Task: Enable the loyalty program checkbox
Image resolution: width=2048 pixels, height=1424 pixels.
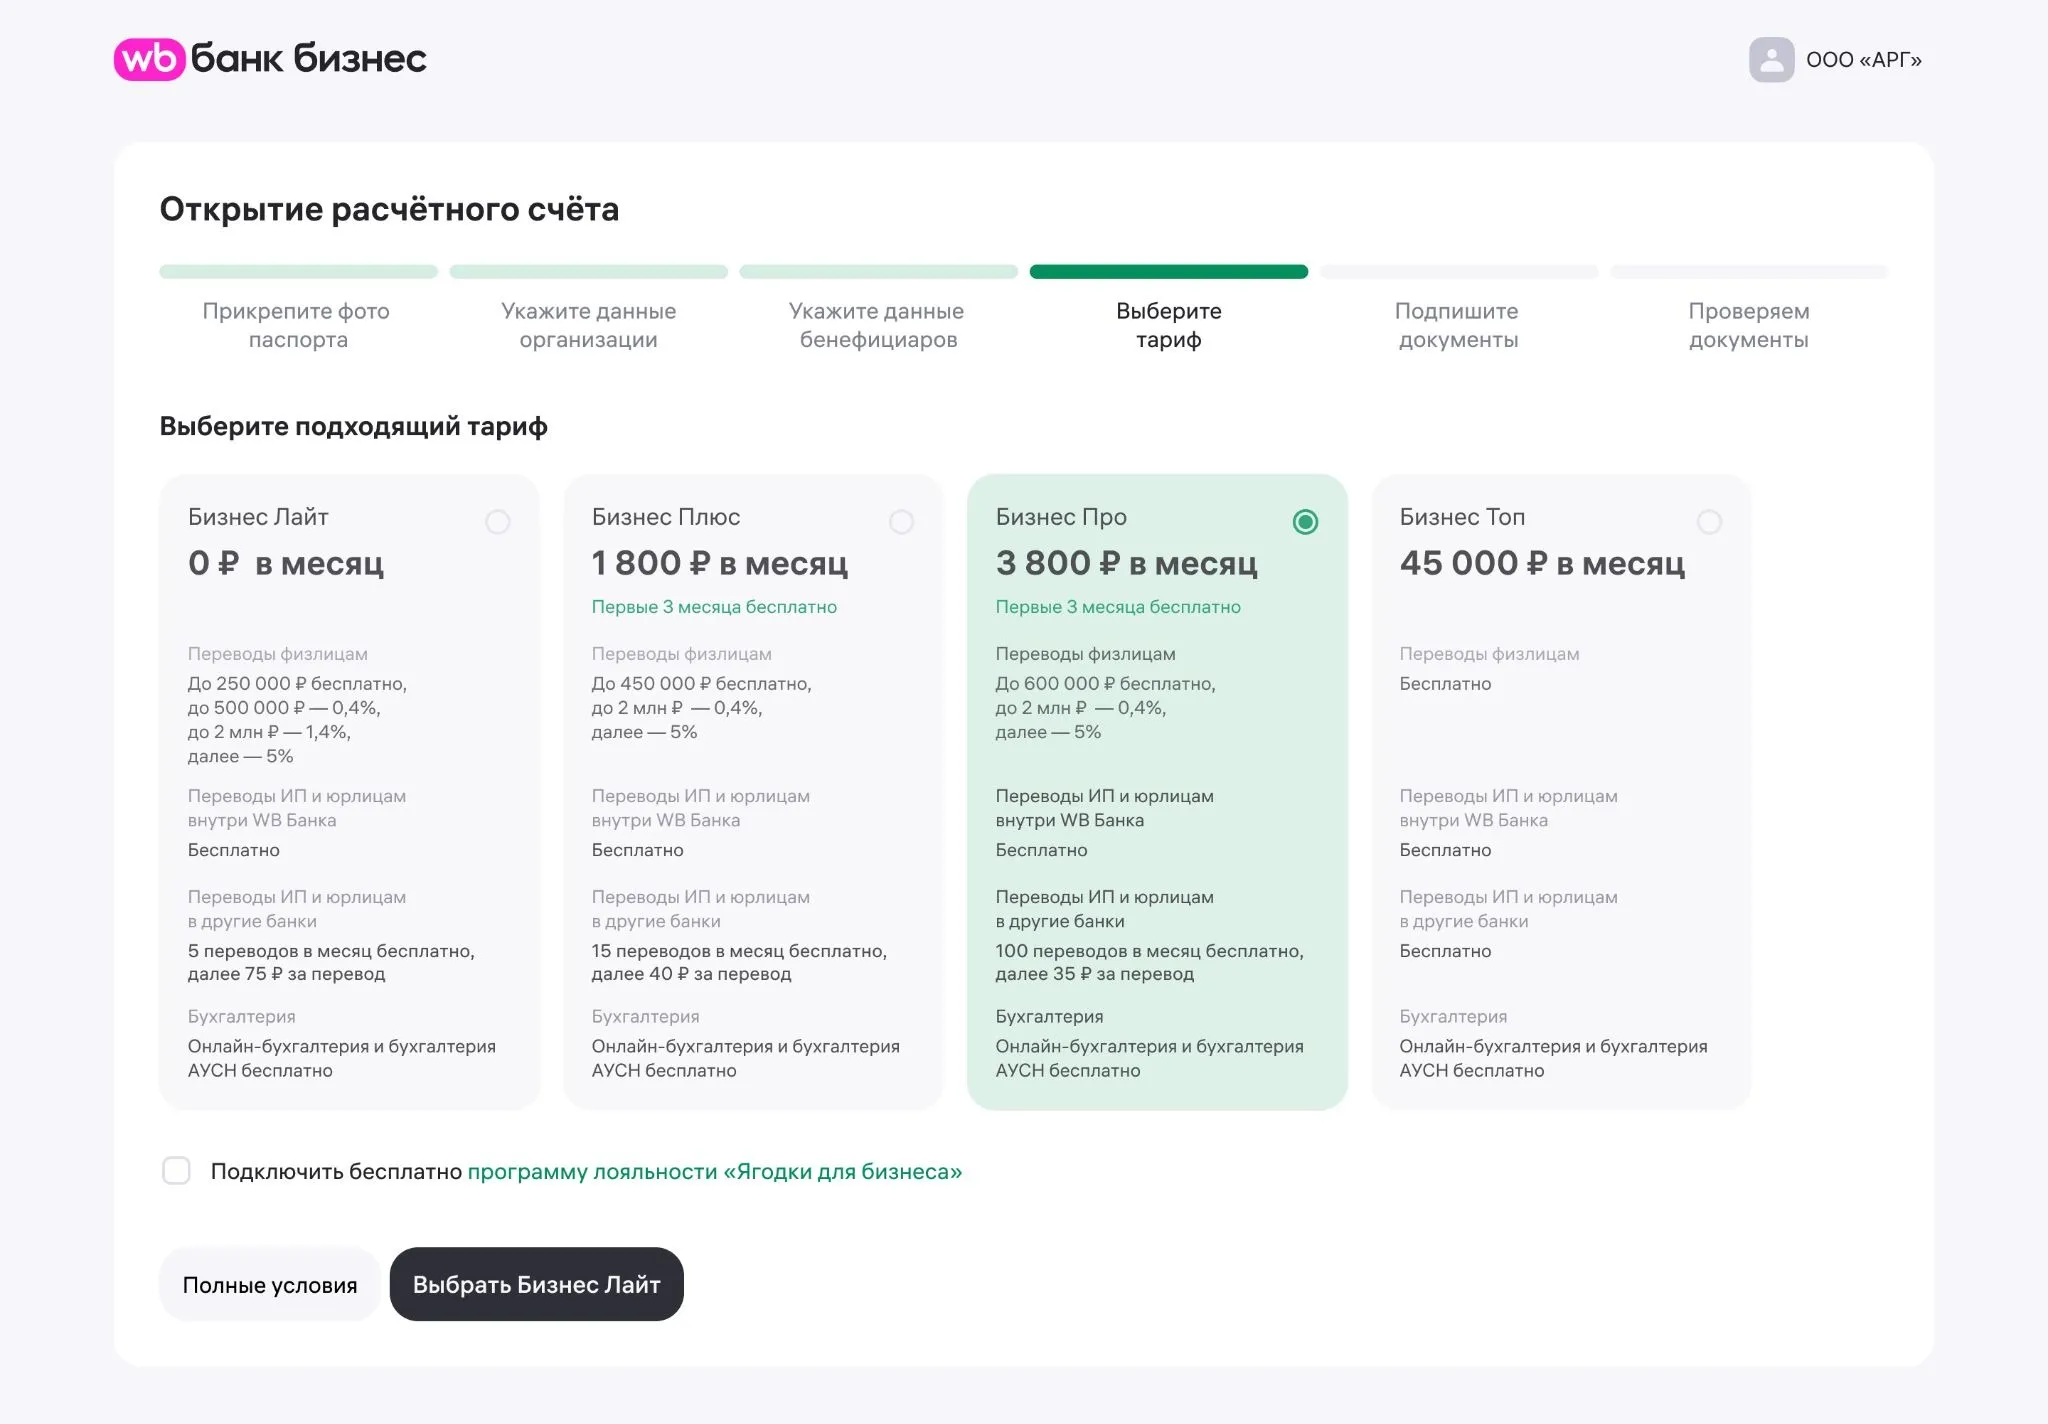Action: coord(176,1171)
